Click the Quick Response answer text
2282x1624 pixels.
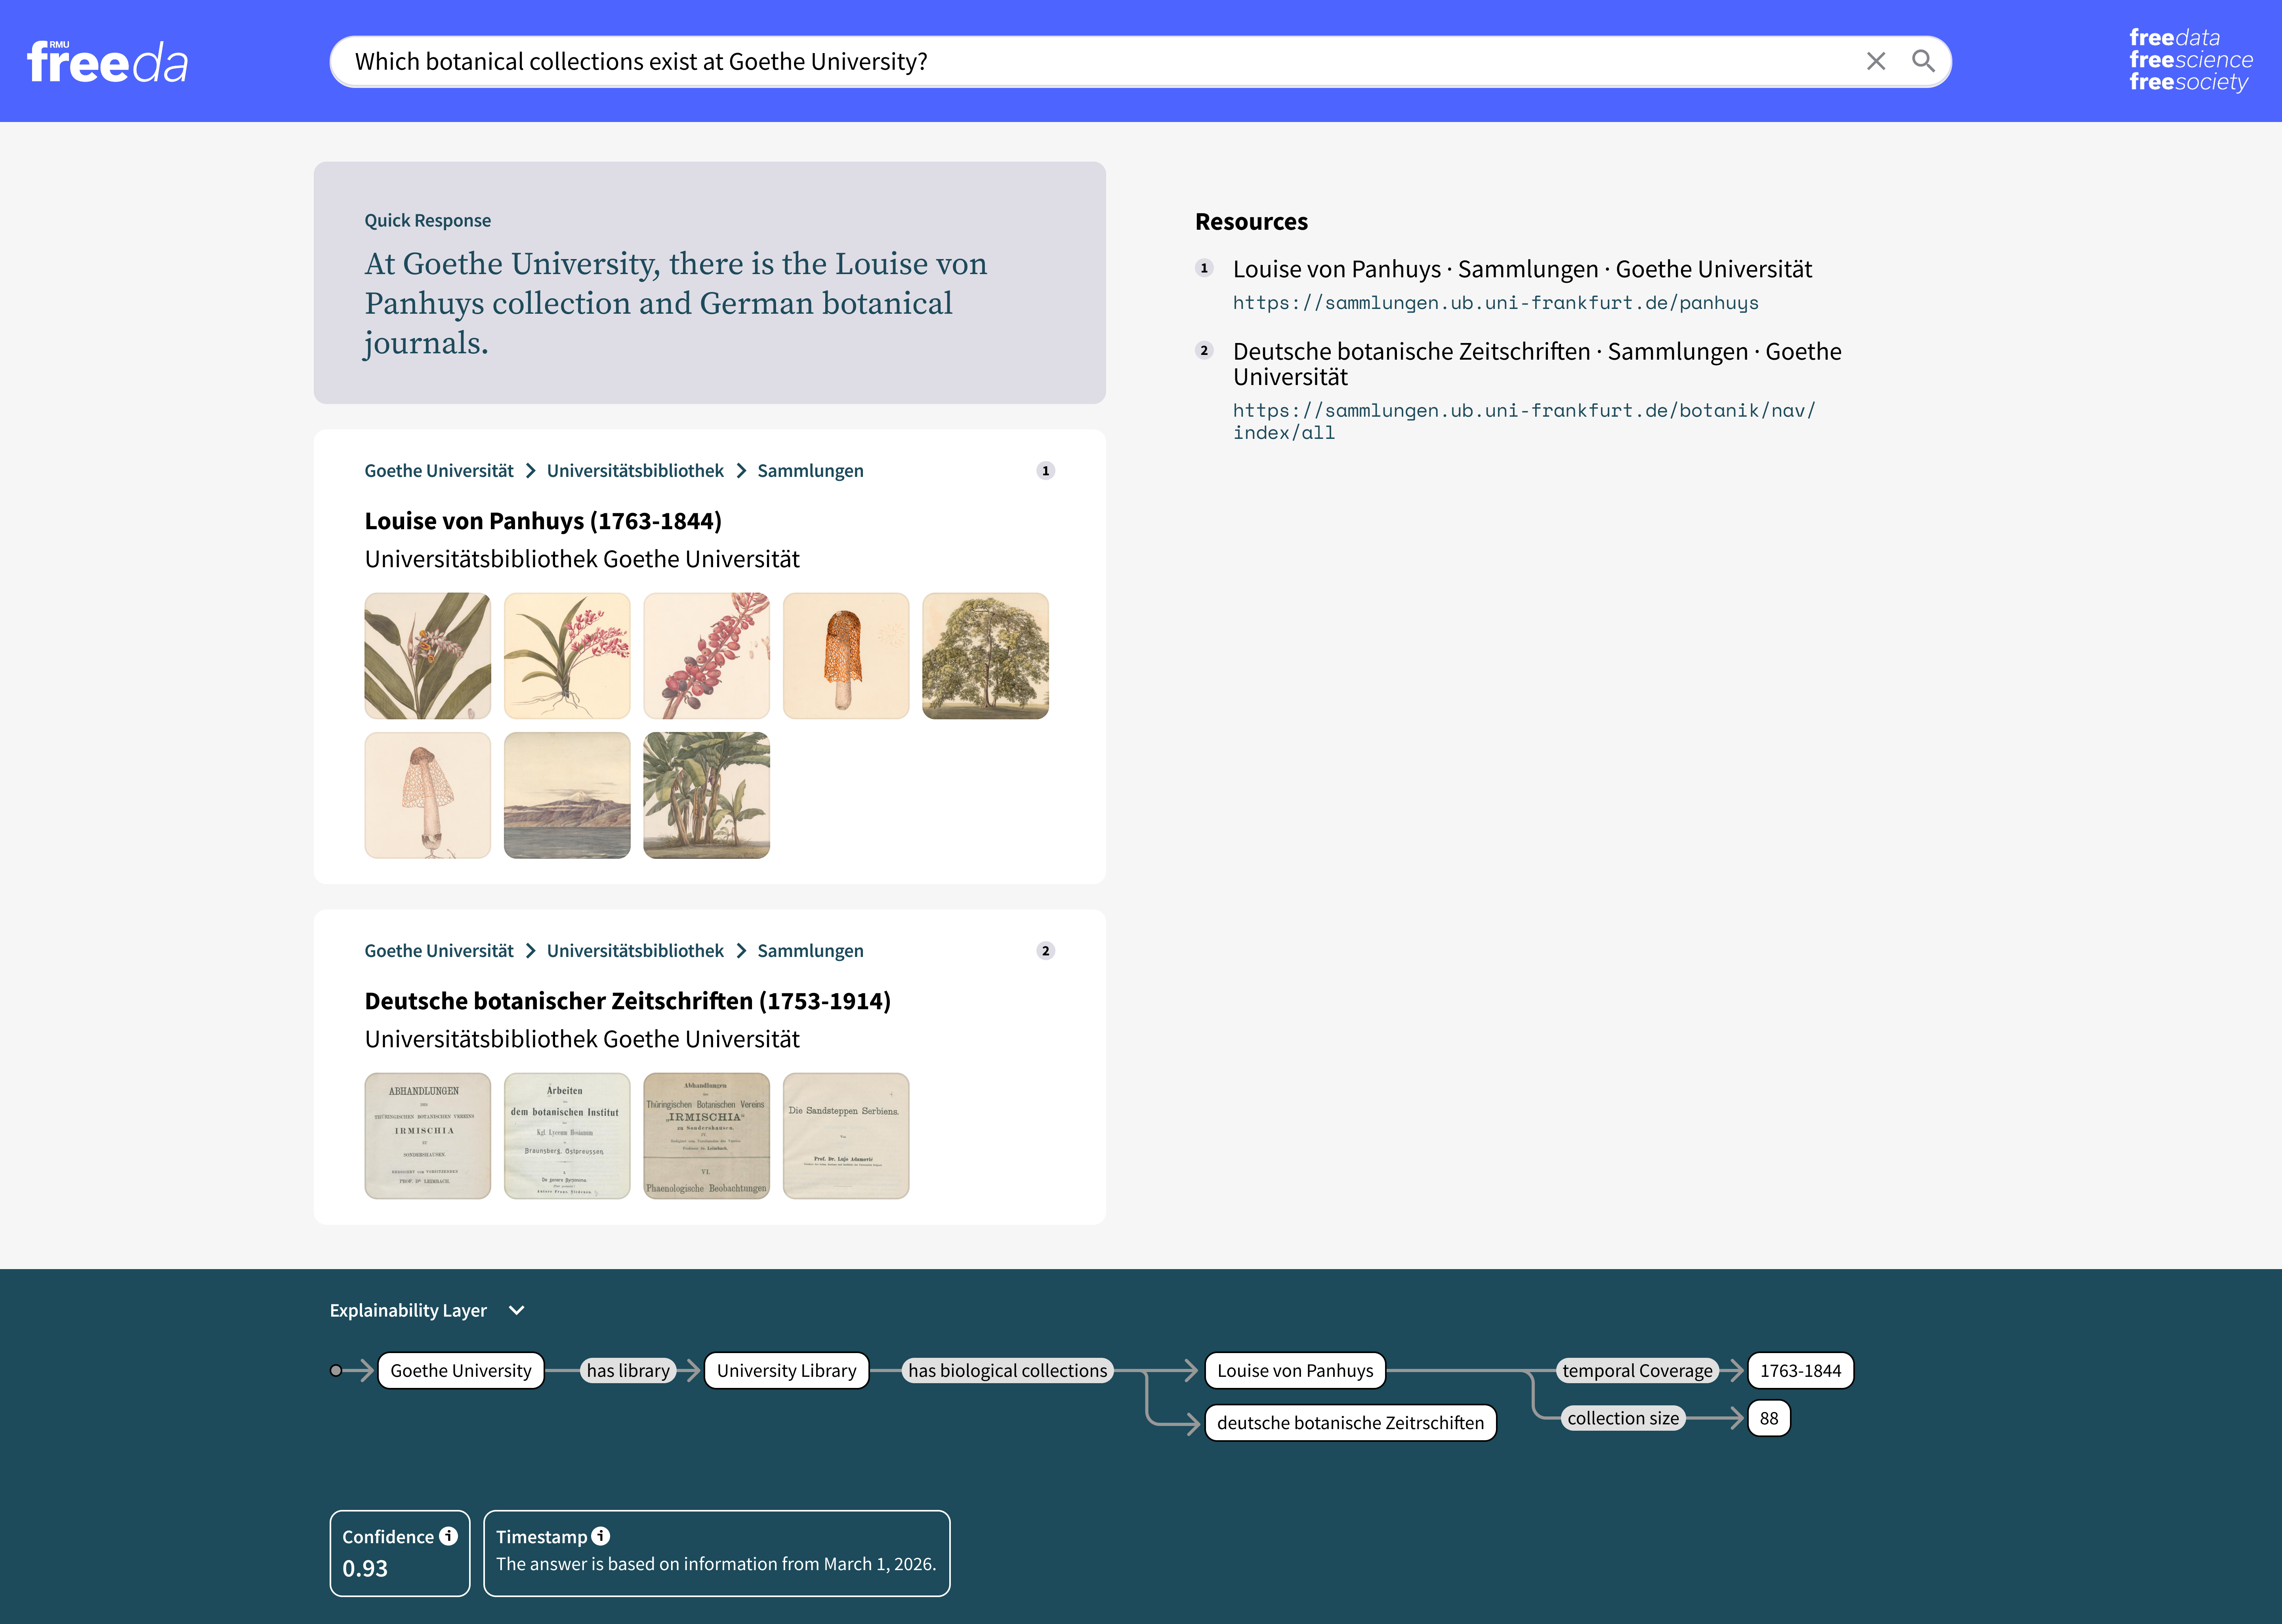click(676, 303)
